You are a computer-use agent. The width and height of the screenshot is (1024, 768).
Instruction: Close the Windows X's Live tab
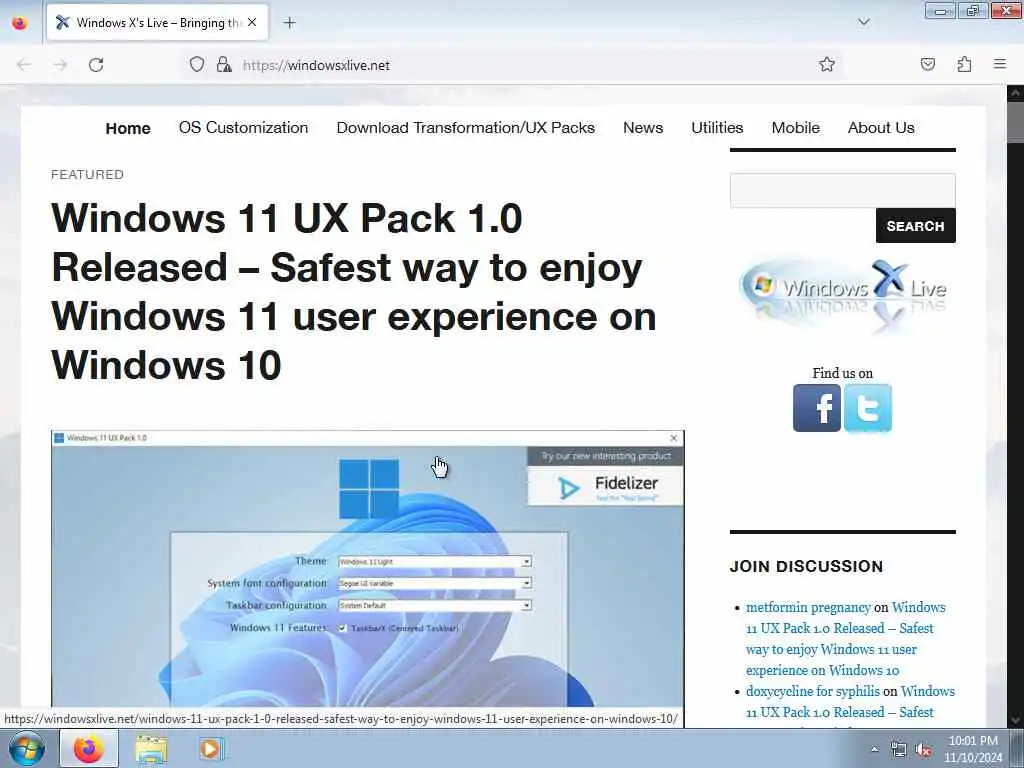(252, 22)
